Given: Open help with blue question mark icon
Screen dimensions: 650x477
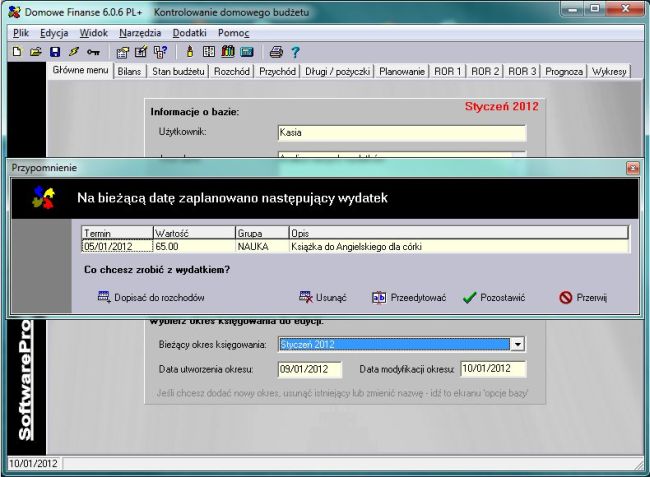Looking at the screenshot, I should [295, 52].
